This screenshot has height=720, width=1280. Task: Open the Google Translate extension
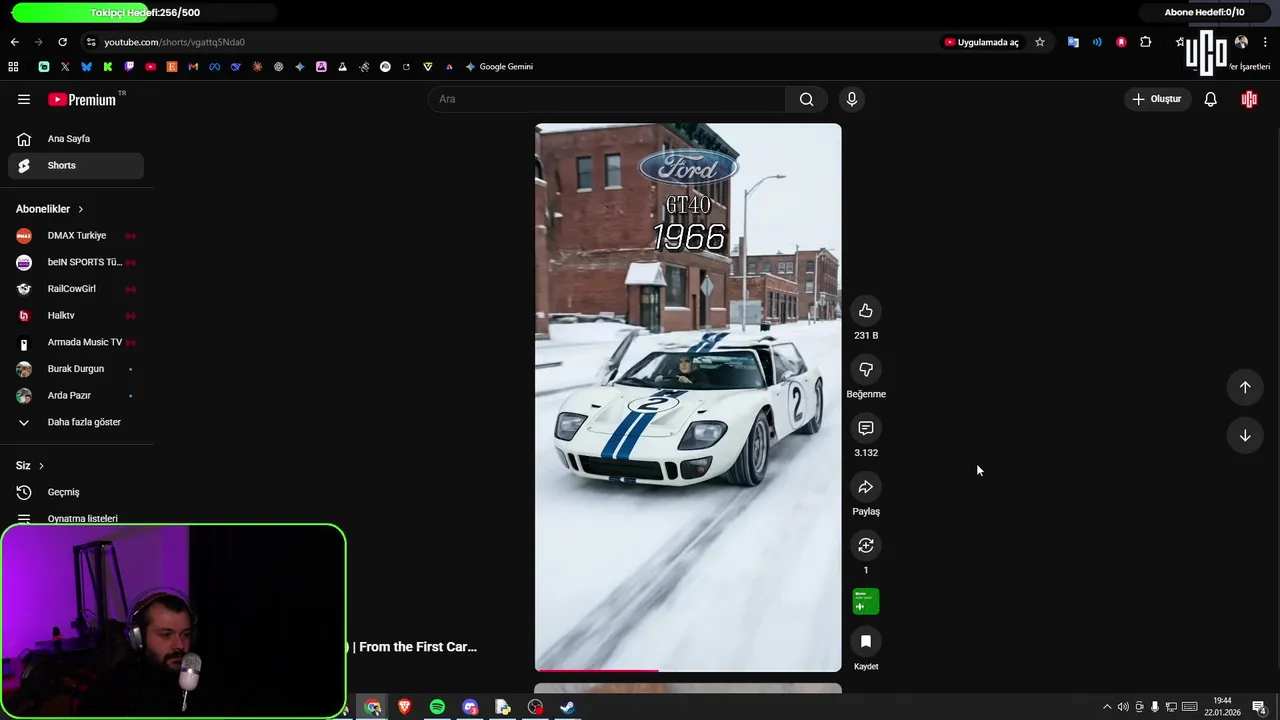pyautogui.click(x=1073, y=42)
